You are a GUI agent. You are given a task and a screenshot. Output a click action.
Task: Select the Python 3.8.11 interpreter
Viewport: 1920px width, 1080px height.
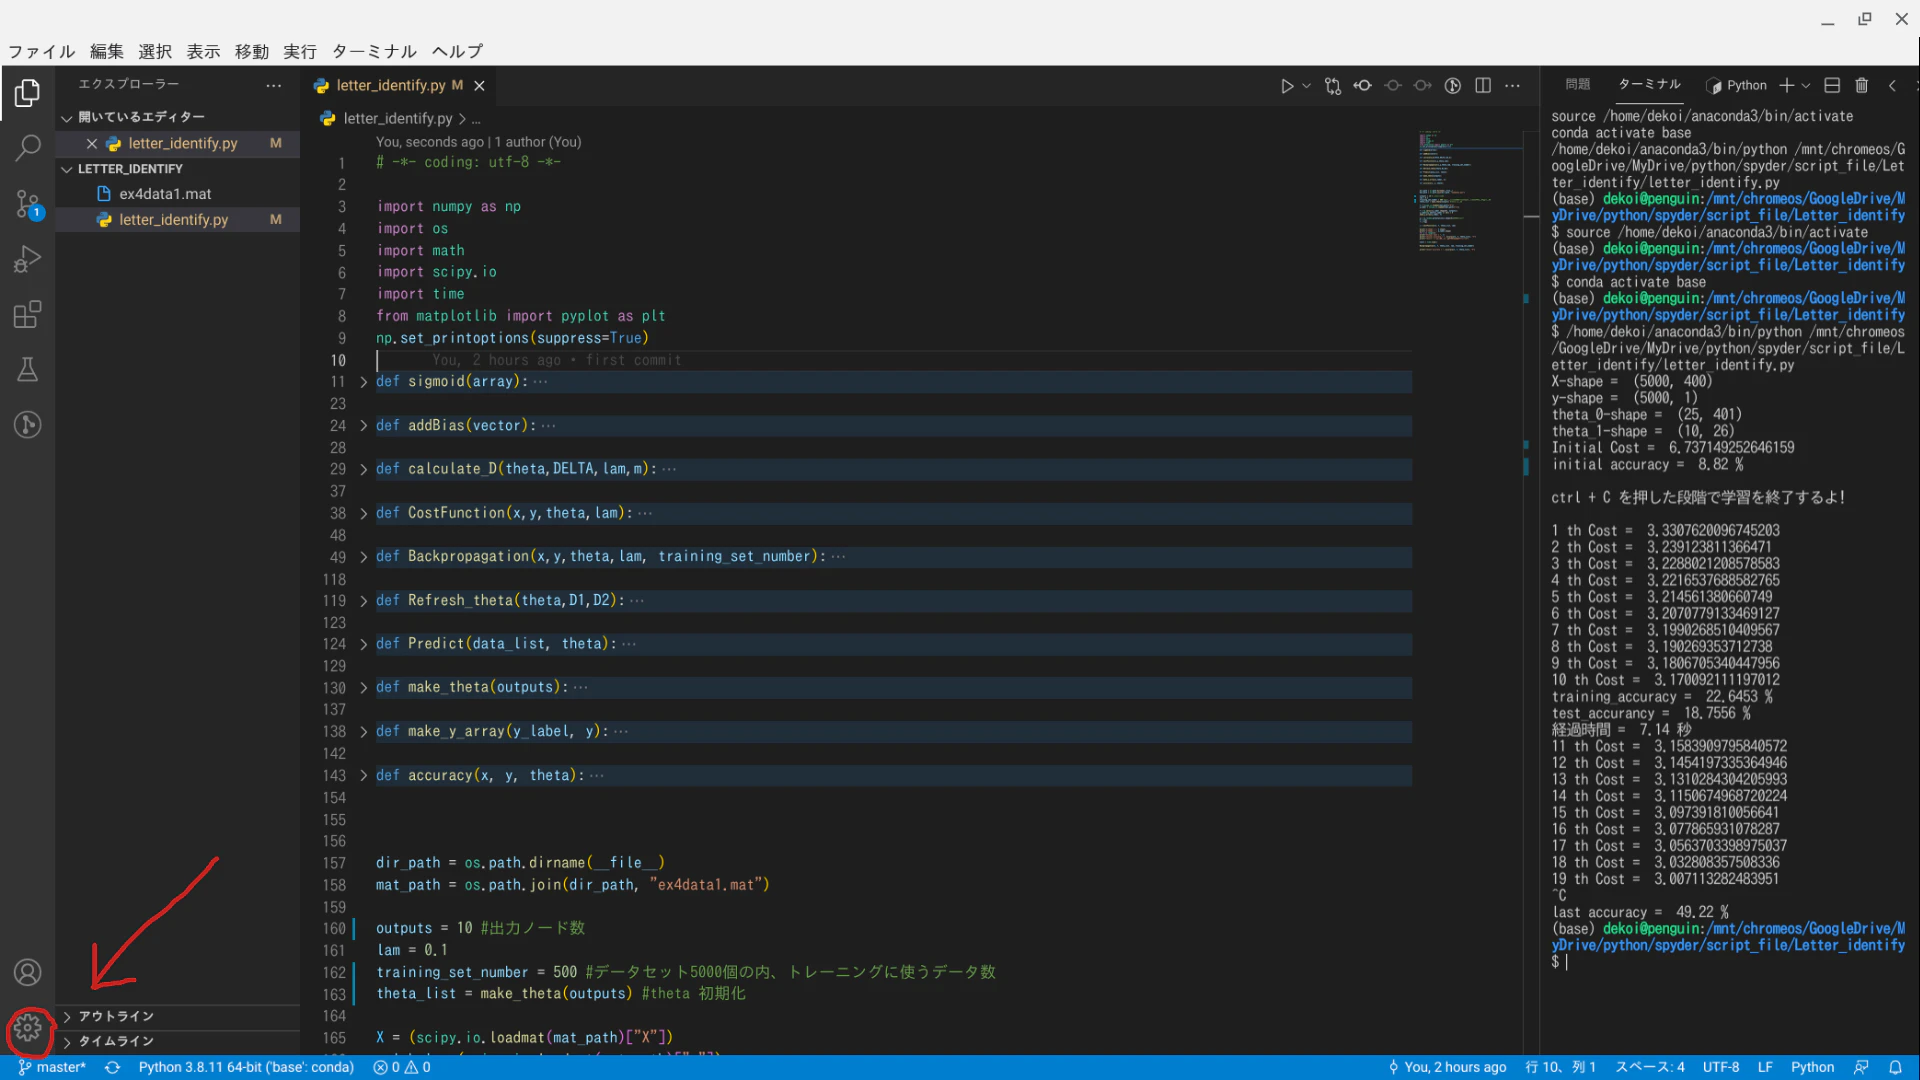246,1067
